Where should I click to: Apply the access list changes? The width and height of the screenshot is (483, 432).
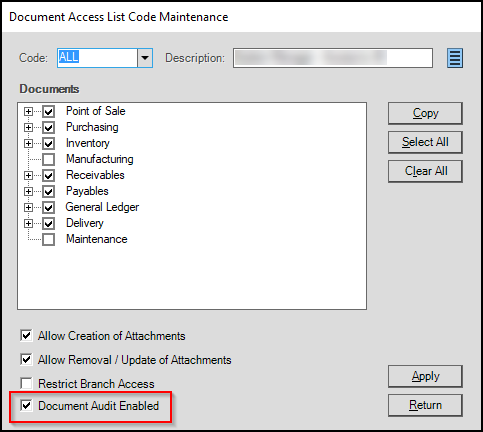pos(425,376)
